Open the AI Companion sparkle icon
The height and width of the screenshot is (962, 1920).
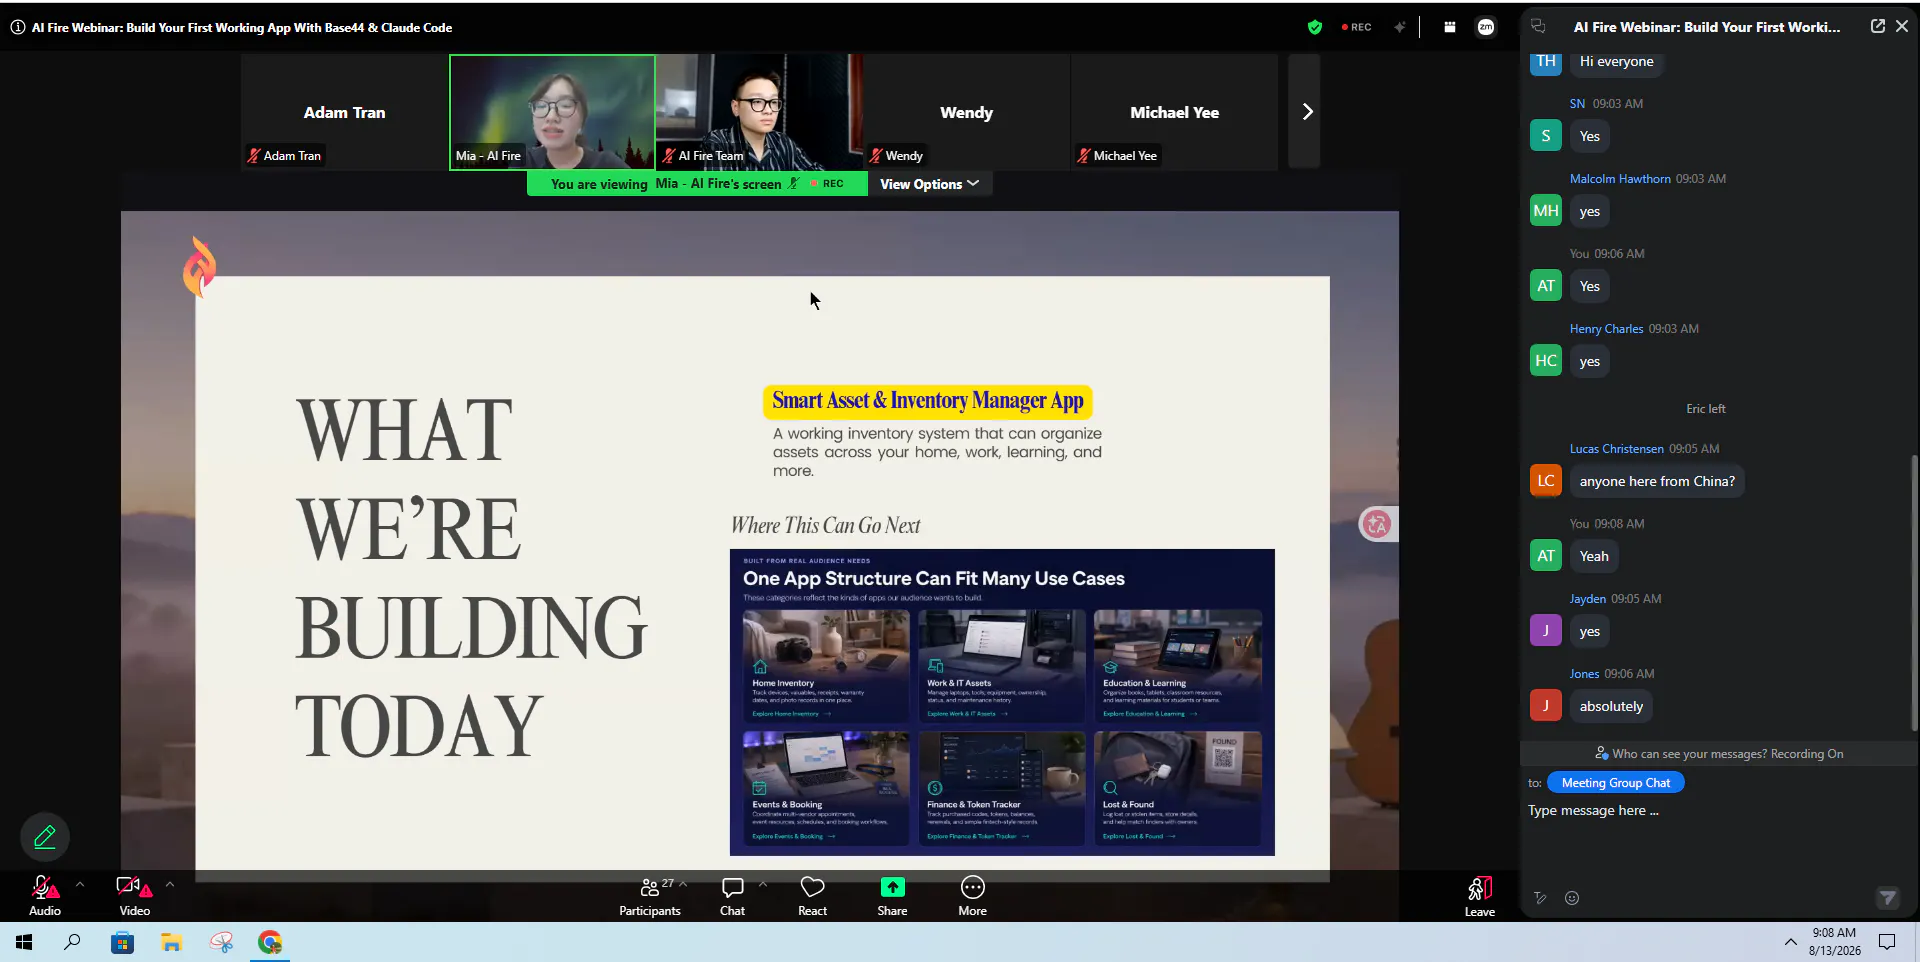[1400, 27]
